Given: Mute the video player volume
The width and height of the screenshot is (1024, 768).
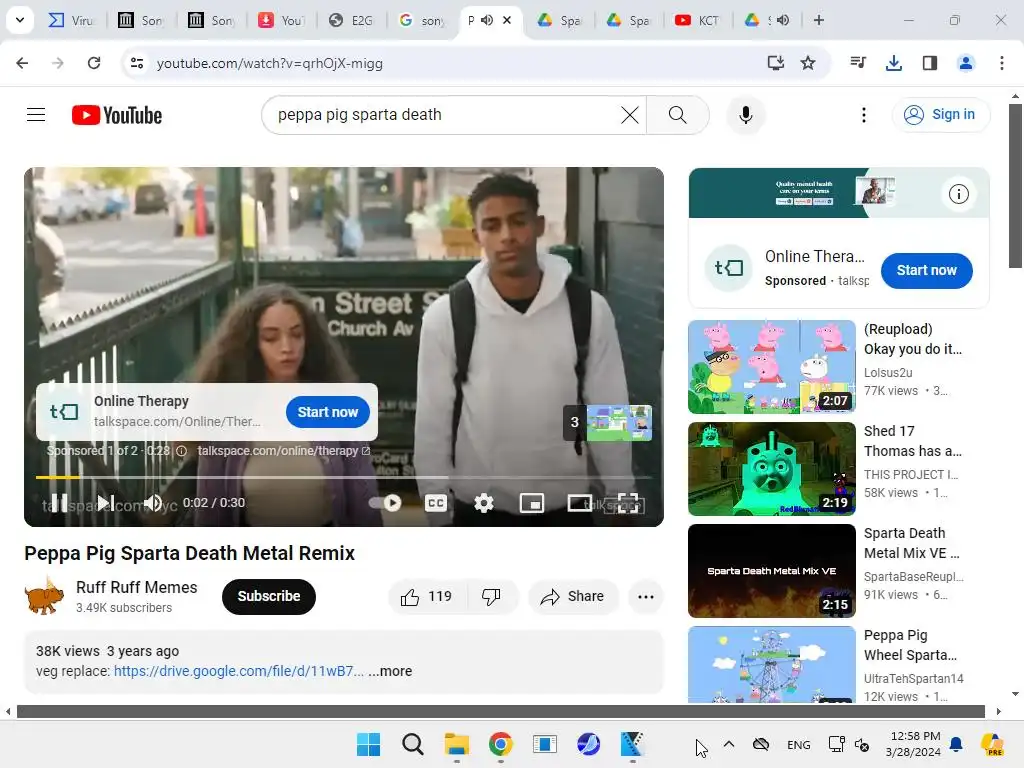Looking at the screenshot, I should pyautogui.click(x=153, y=503).
